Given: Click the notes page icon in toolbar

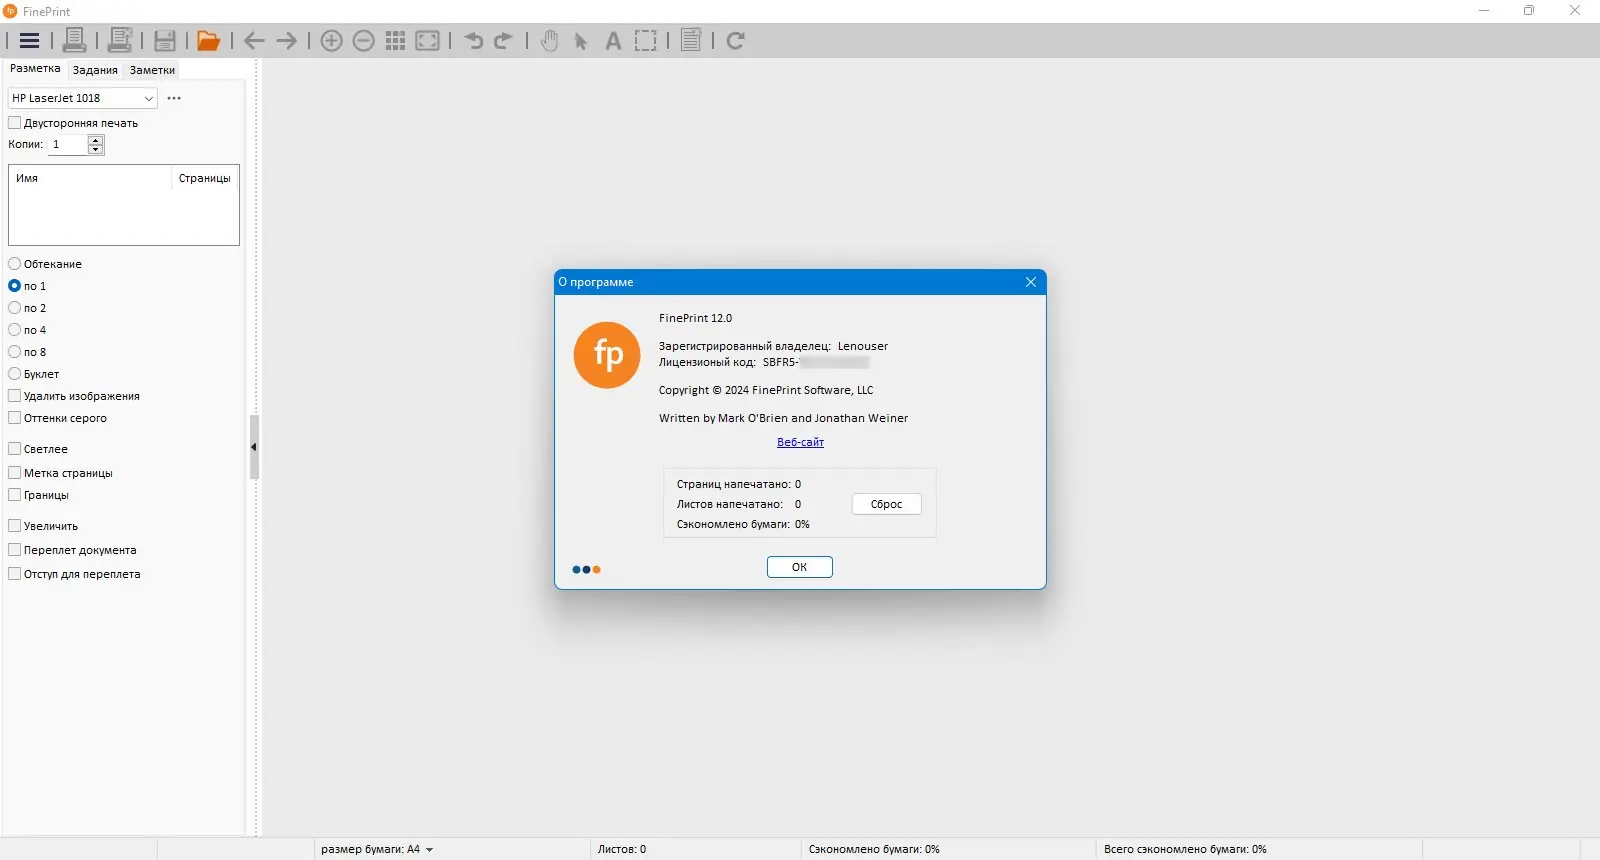Looking at the screenshot, I should point(691,40).
